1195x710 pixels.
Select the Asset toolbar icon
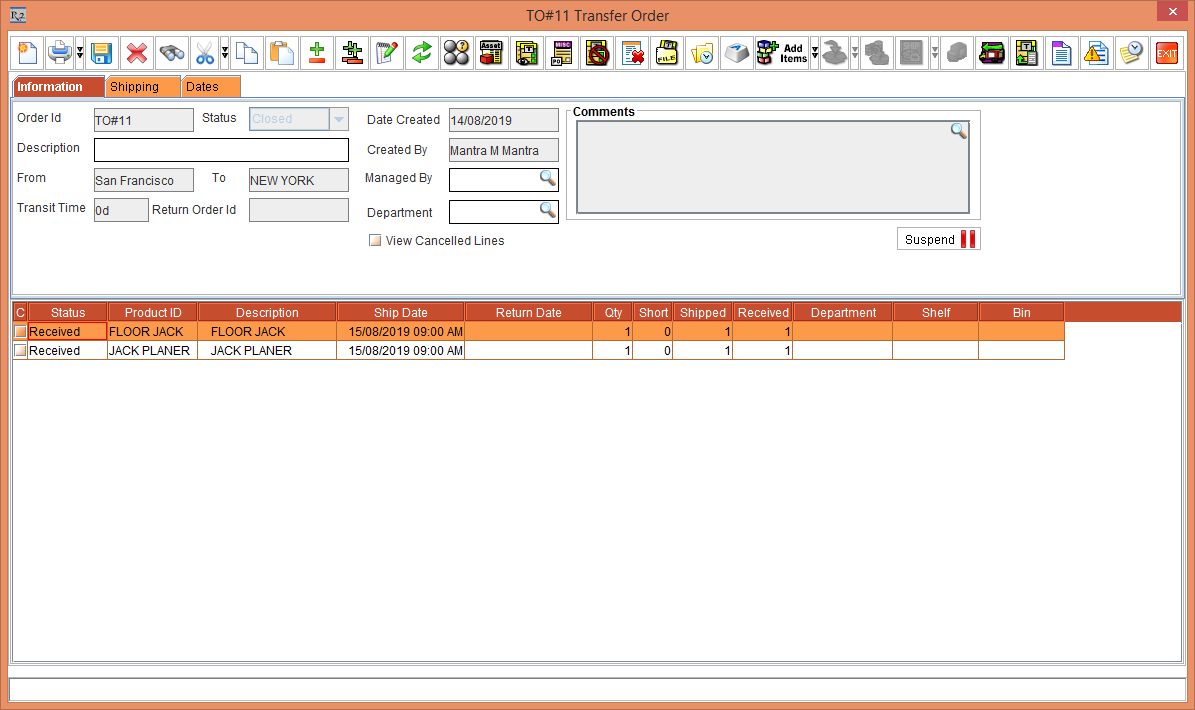[x=491, y=53]
